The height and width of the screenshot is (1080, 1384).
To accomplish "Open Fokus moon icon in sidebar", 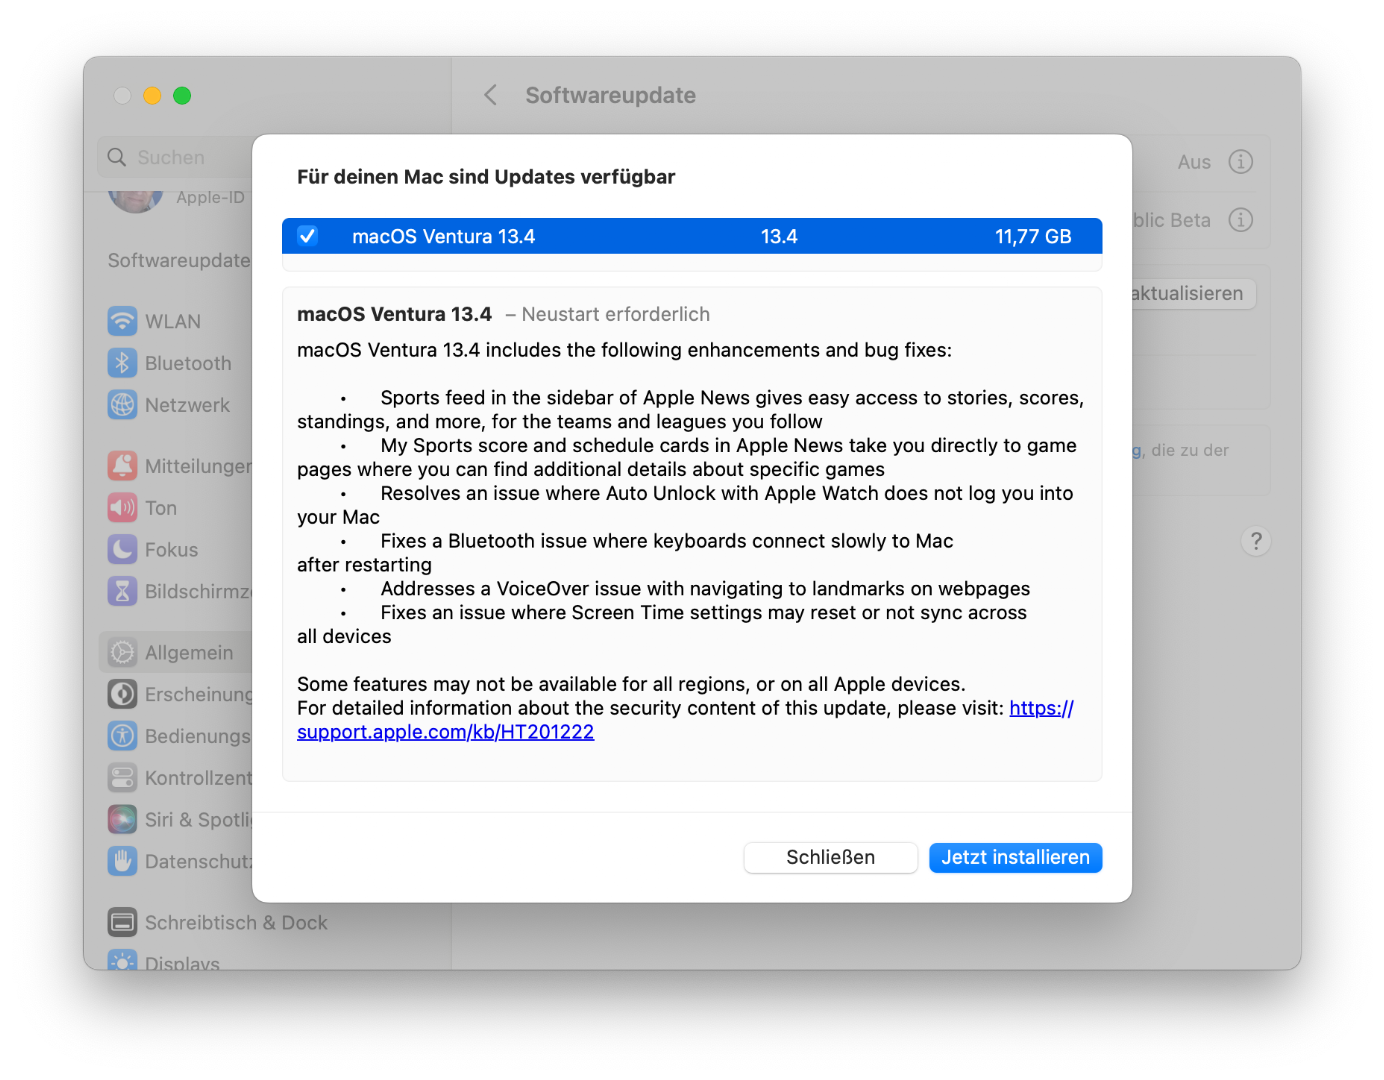I will tap(122, 550).
